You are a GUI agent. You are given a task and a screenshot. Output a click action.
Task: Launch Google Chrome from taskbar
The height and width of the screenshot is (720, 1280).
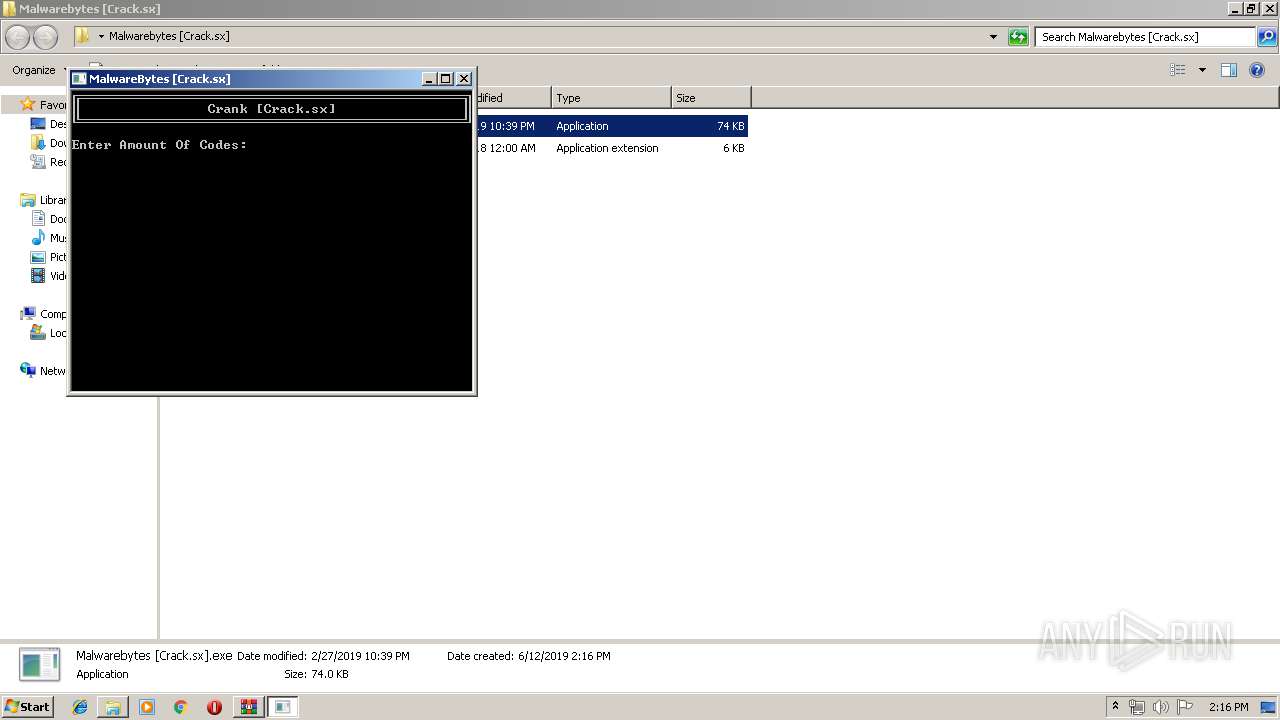(181, 707)
